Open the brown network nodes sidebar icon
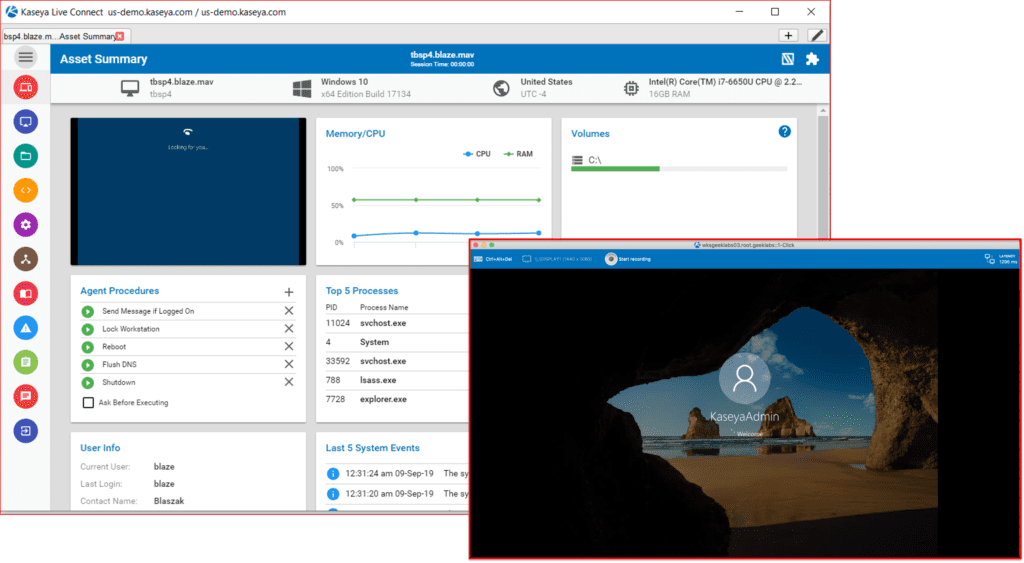Screen dimensions: 1024x563 pos(25,259)
